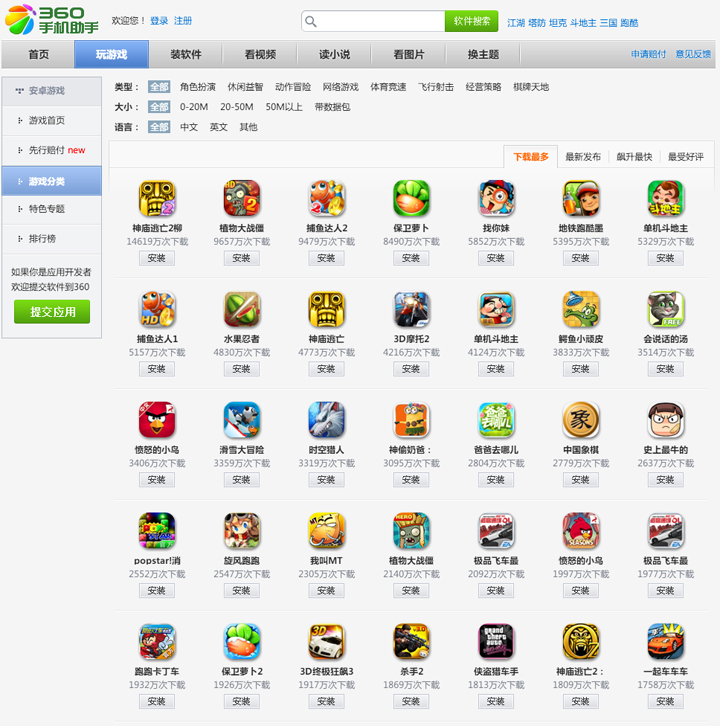The image size is (720, 726).
Task: Install 杀手2 via its 安装 button
Action: pyautogui.click(x=411, y=701)
